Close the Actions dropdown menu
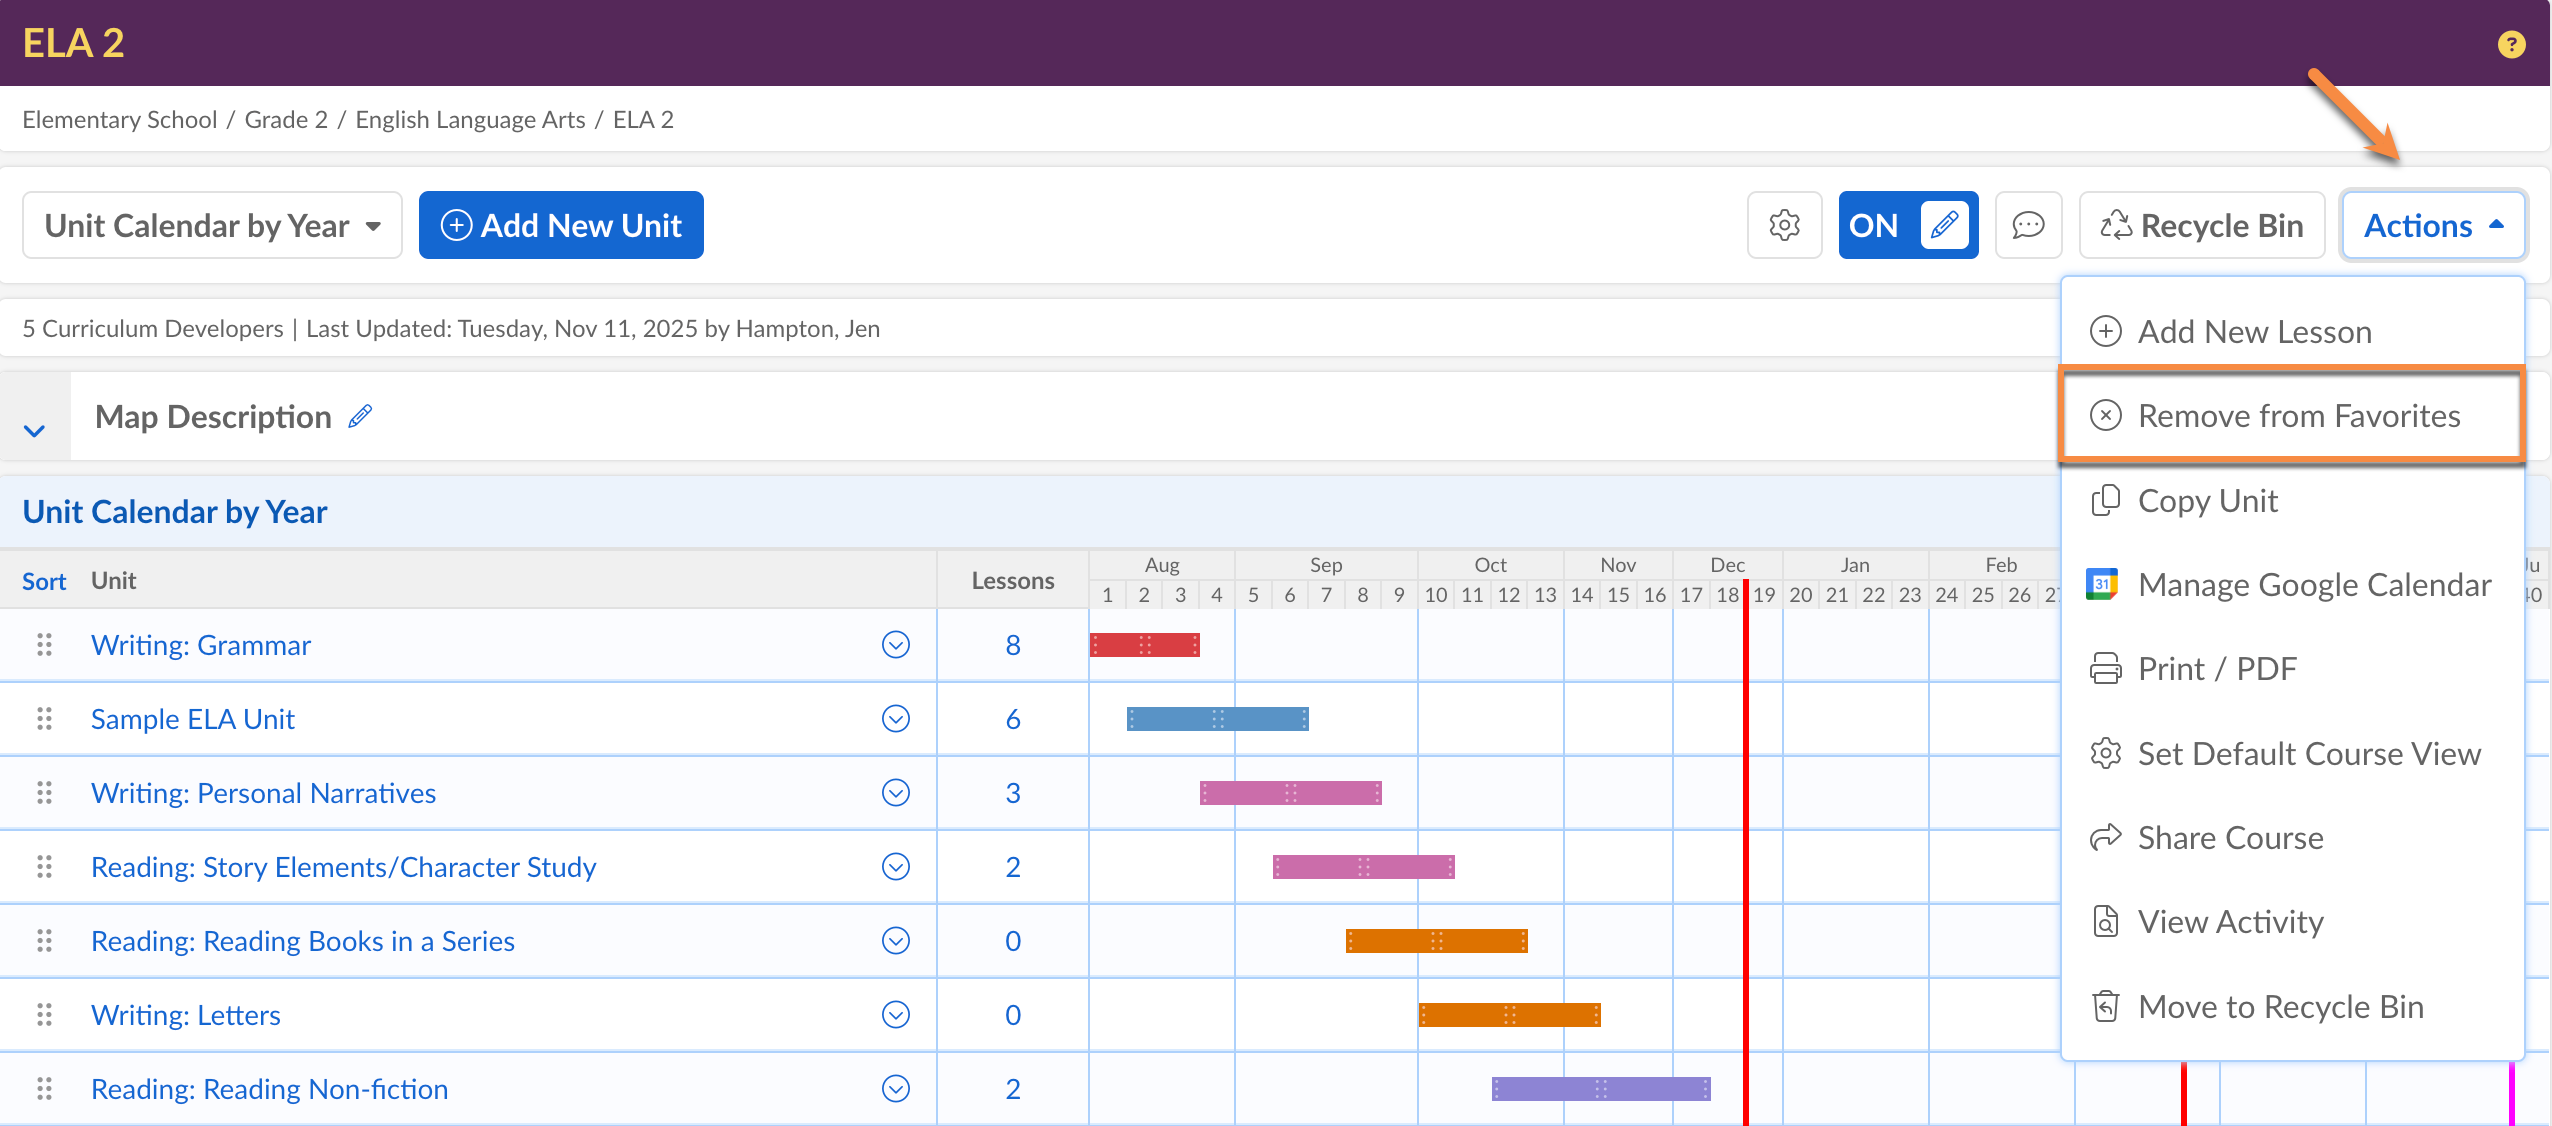 (x=2432, y=225)
